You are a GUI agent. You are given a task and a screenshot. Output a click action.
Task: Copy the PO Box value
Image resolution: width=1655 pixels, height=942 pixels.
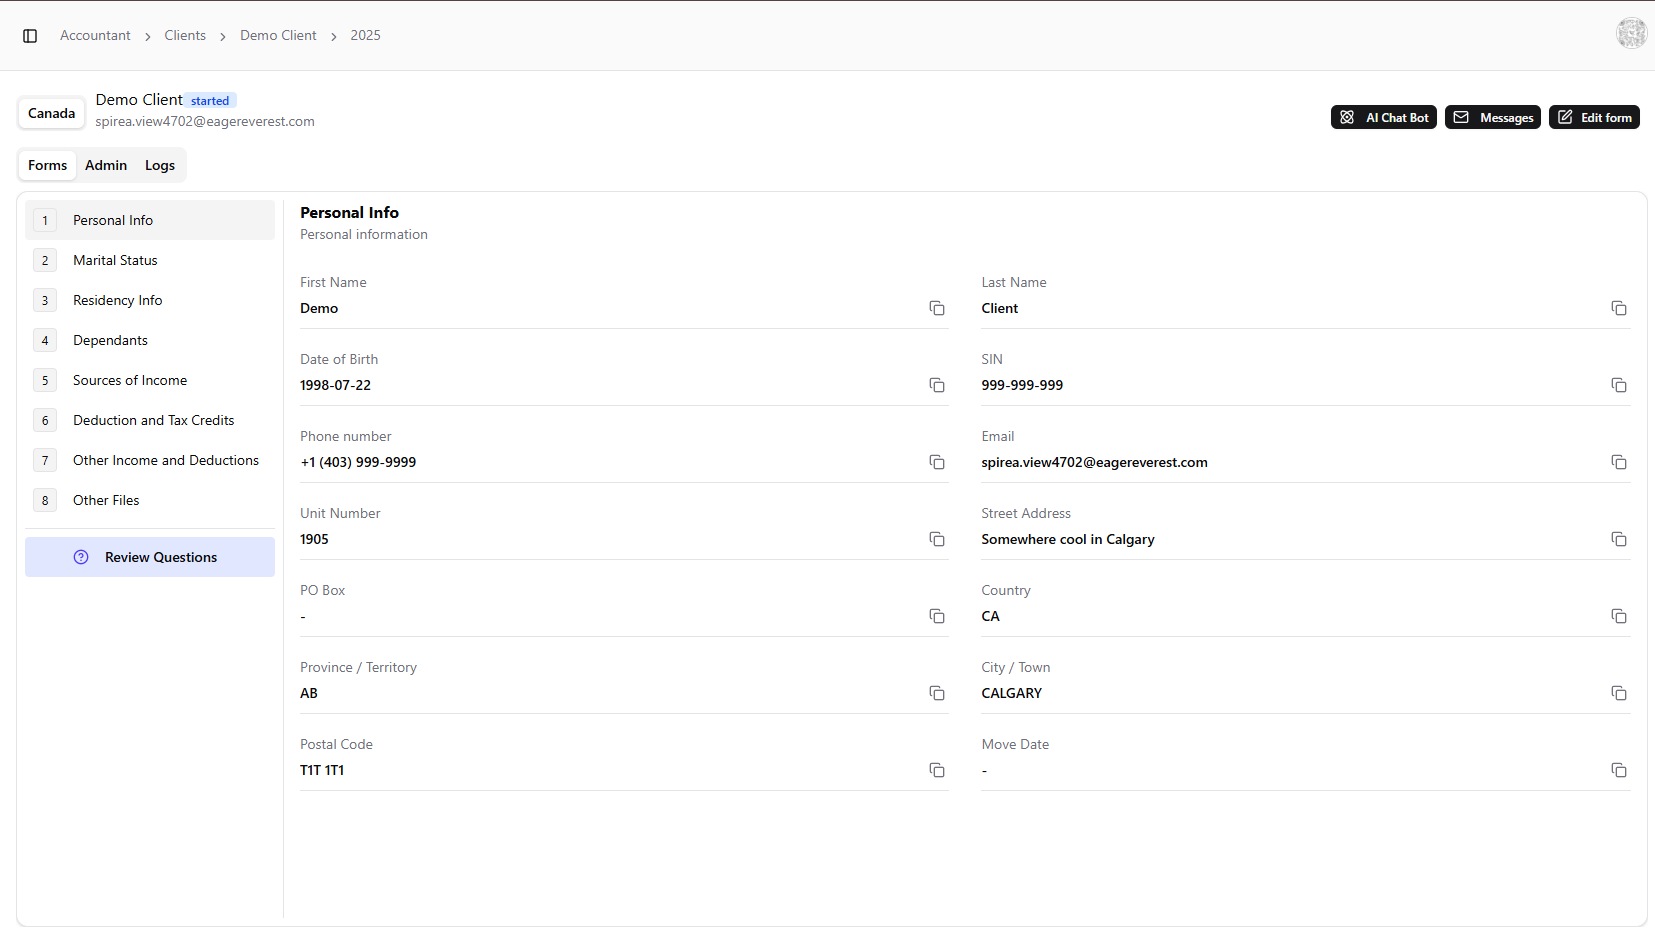[x=937, y=616]
